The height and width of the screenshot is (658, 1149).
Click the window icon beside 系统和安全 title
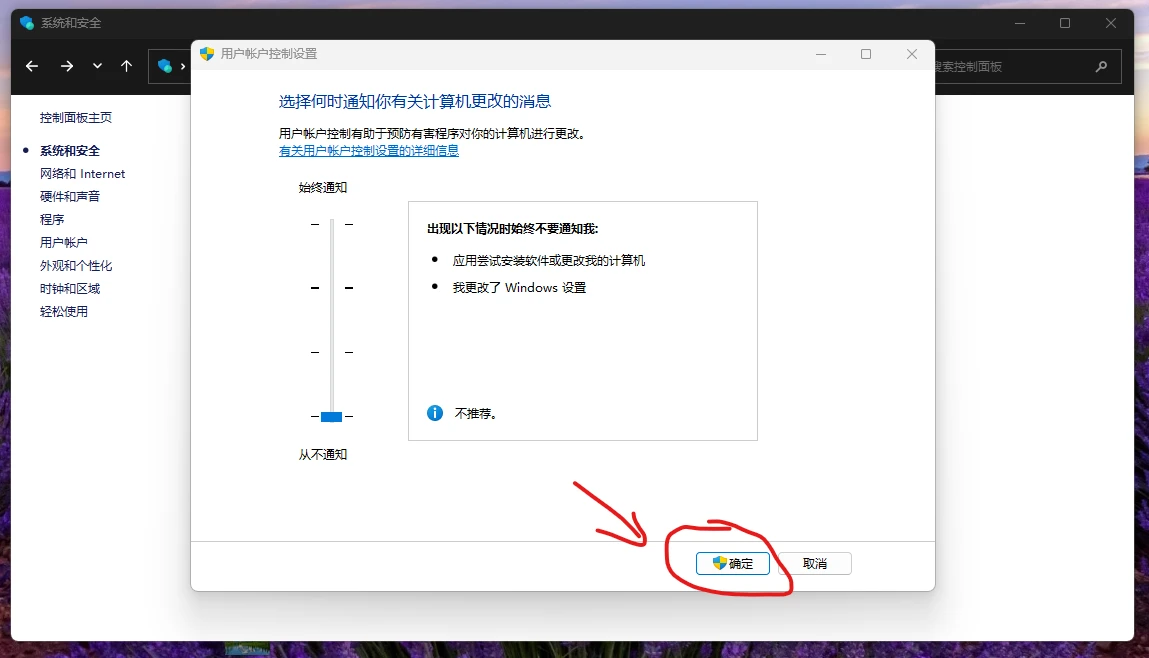[x=25, y=22]
